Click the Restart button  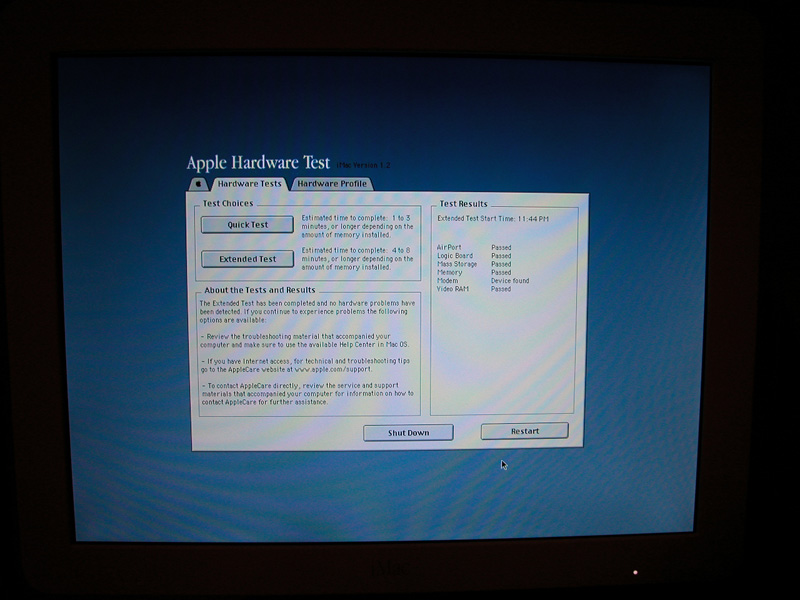point(524,431)
